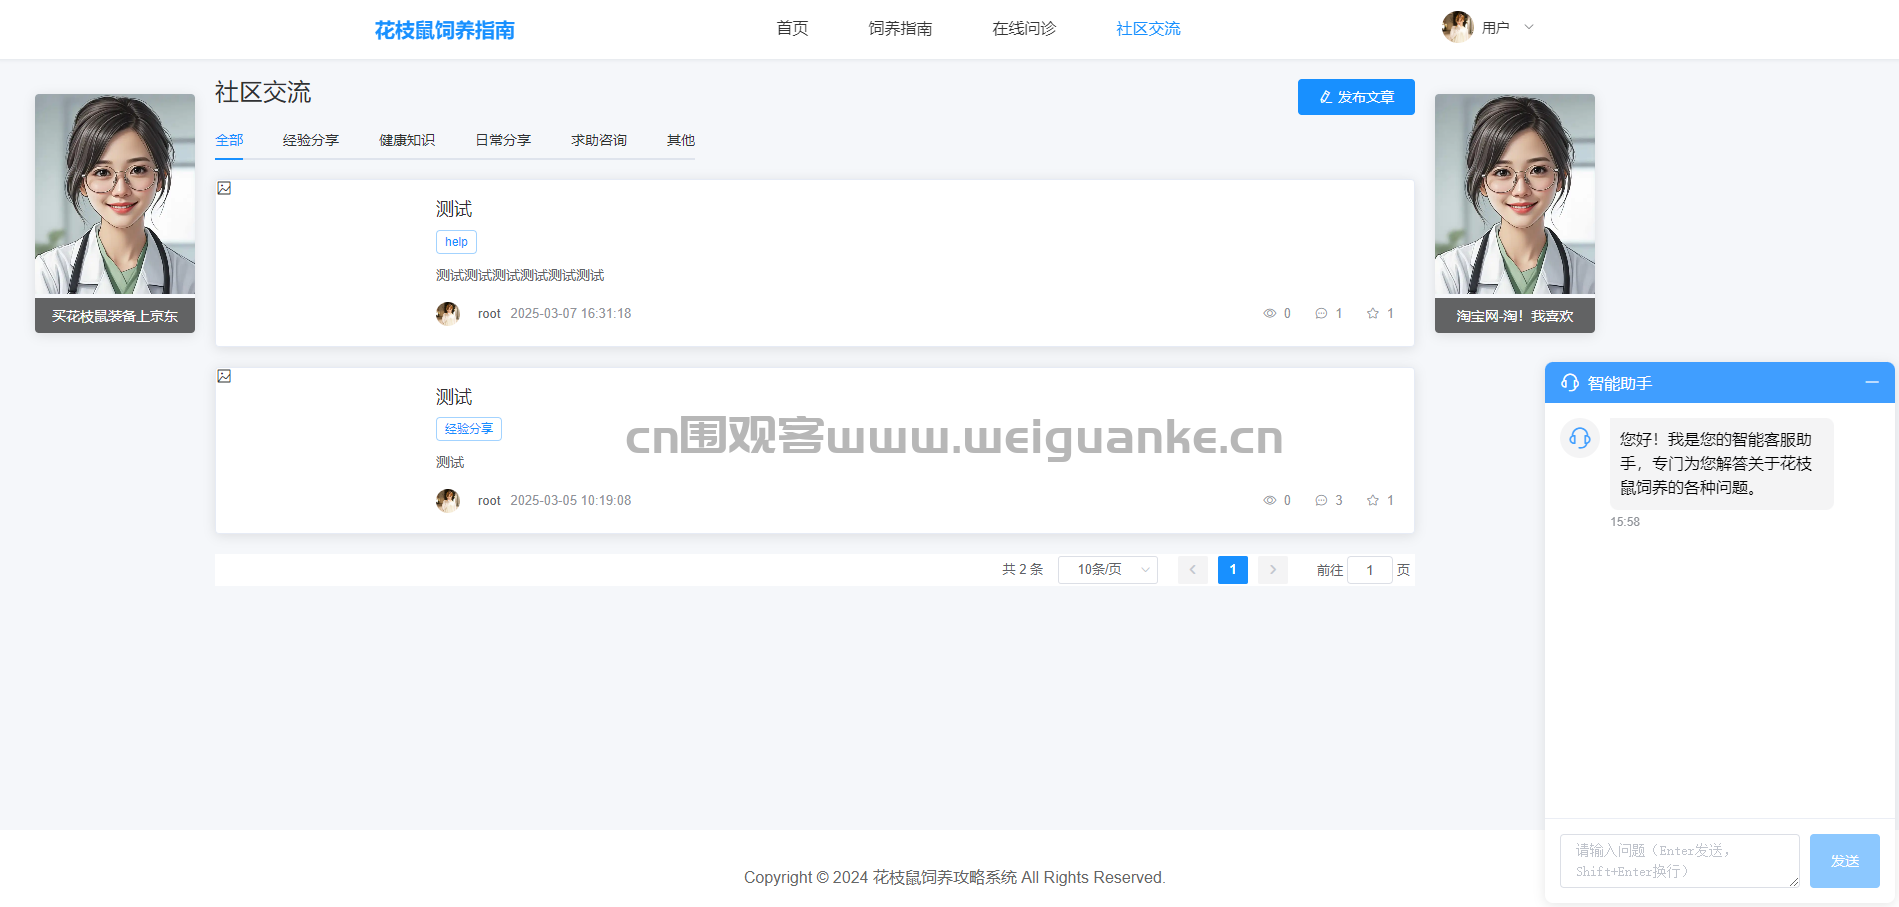The height and width of the screenshot is (907, 1899).
Task: Select 社区交流 nav item
Action: pos(1148,28)
